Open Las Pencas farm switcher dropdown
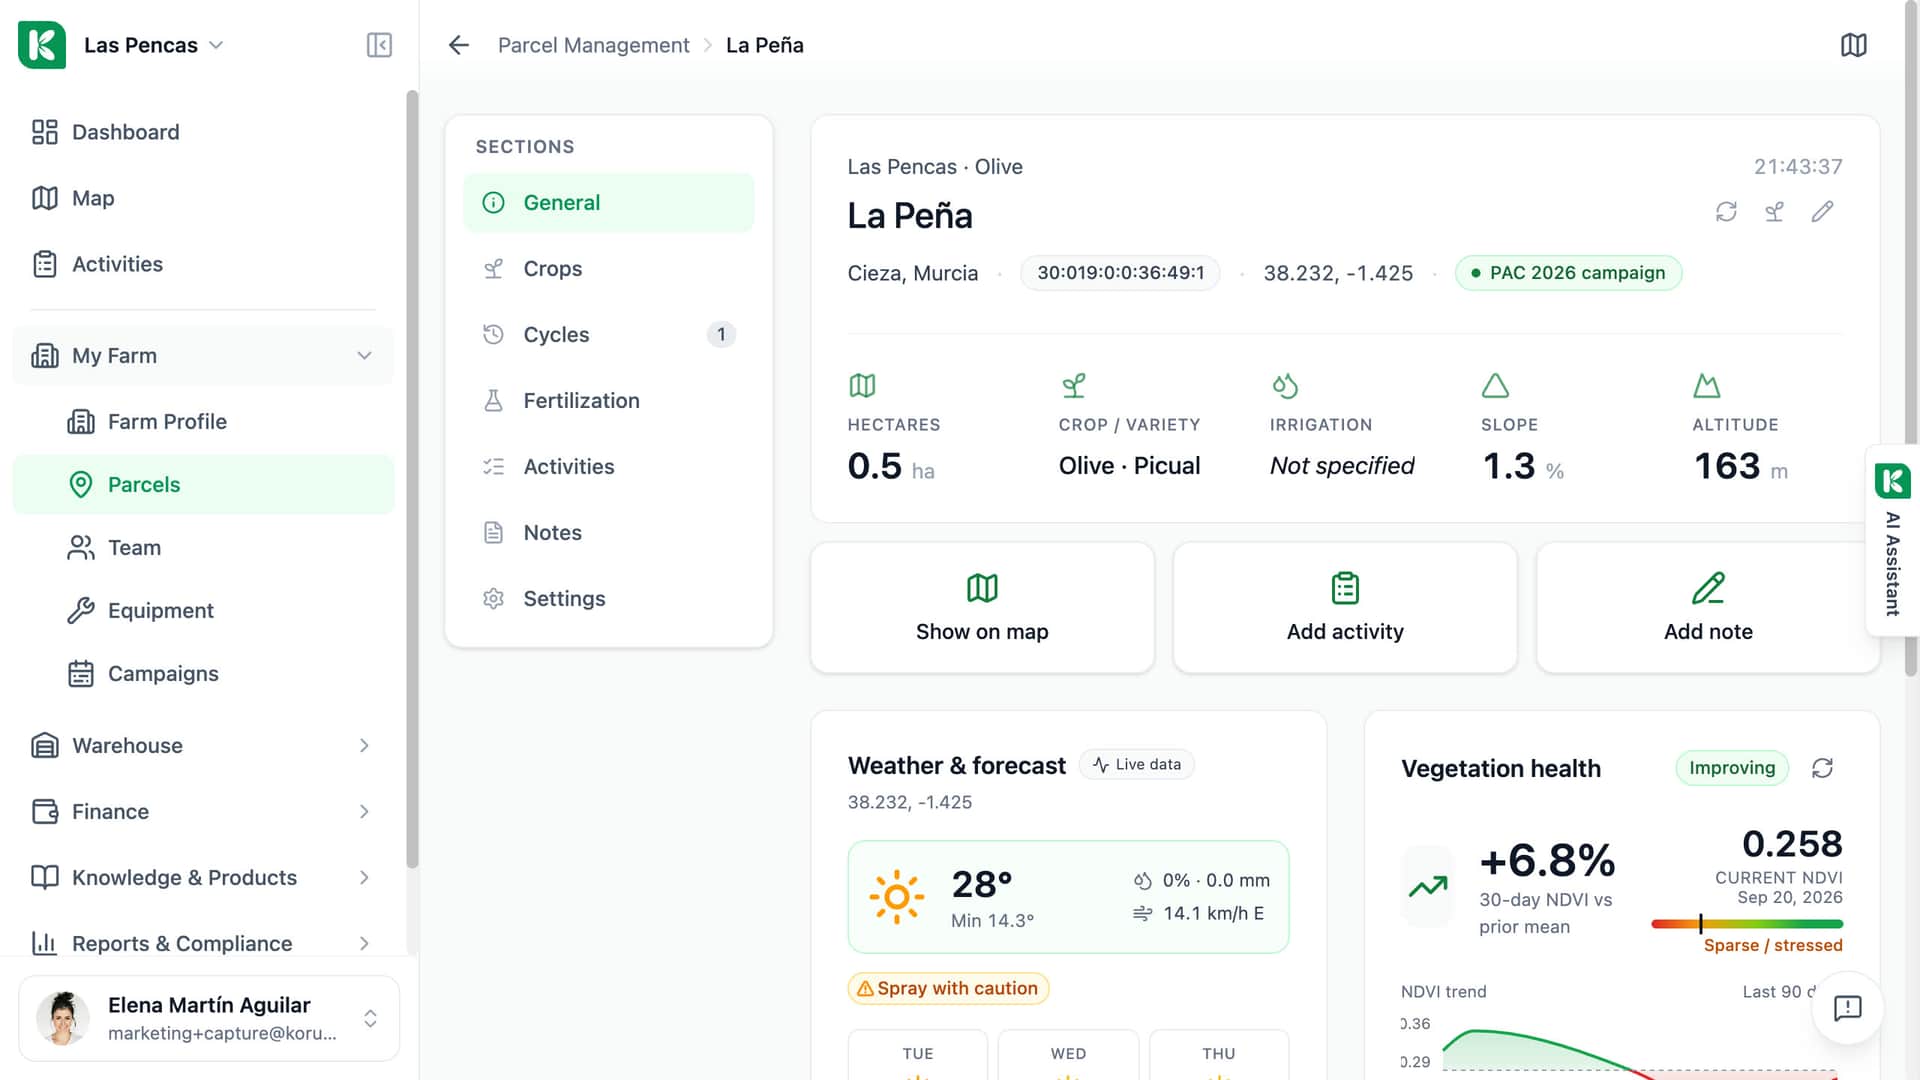This screenshot has height=1080, width=1920. point(154,45)
